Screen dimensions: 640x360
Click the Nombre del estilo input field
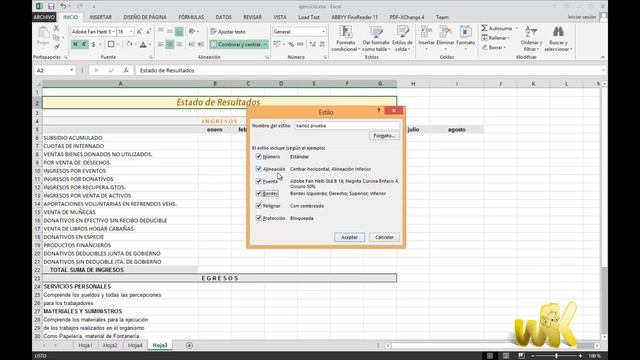pos(347,126)
